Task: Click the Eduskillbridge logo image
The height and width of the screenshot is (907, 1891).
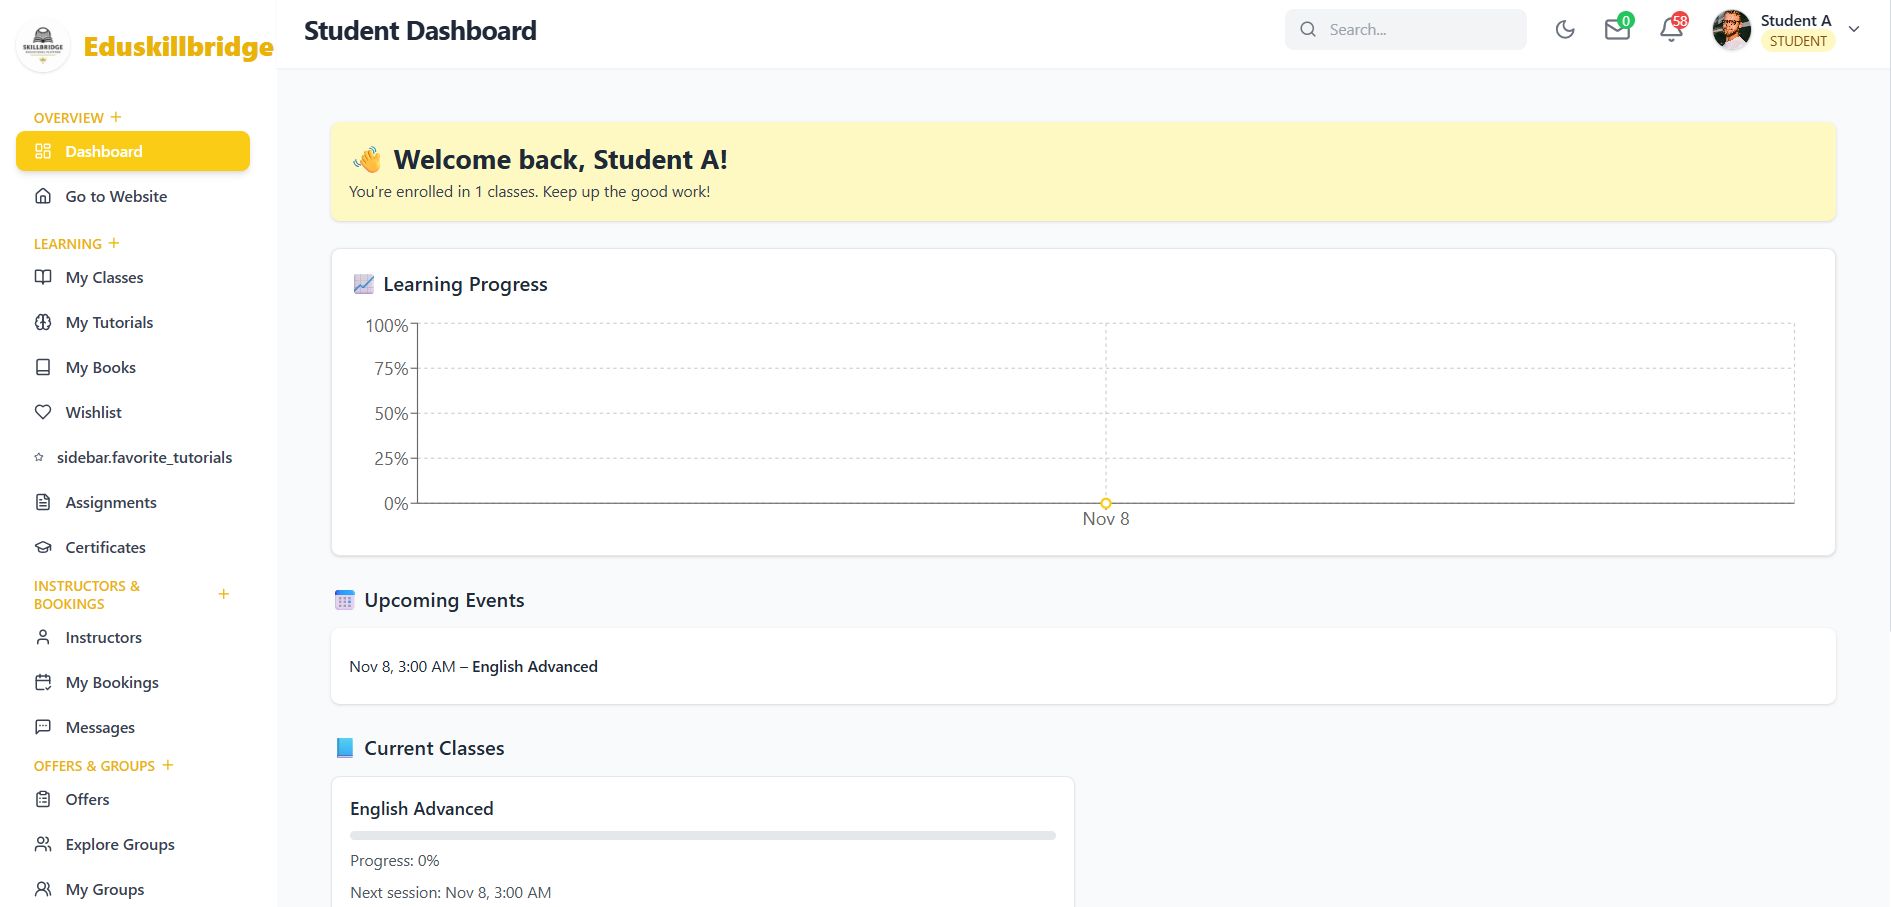Action: coord(43,46)
